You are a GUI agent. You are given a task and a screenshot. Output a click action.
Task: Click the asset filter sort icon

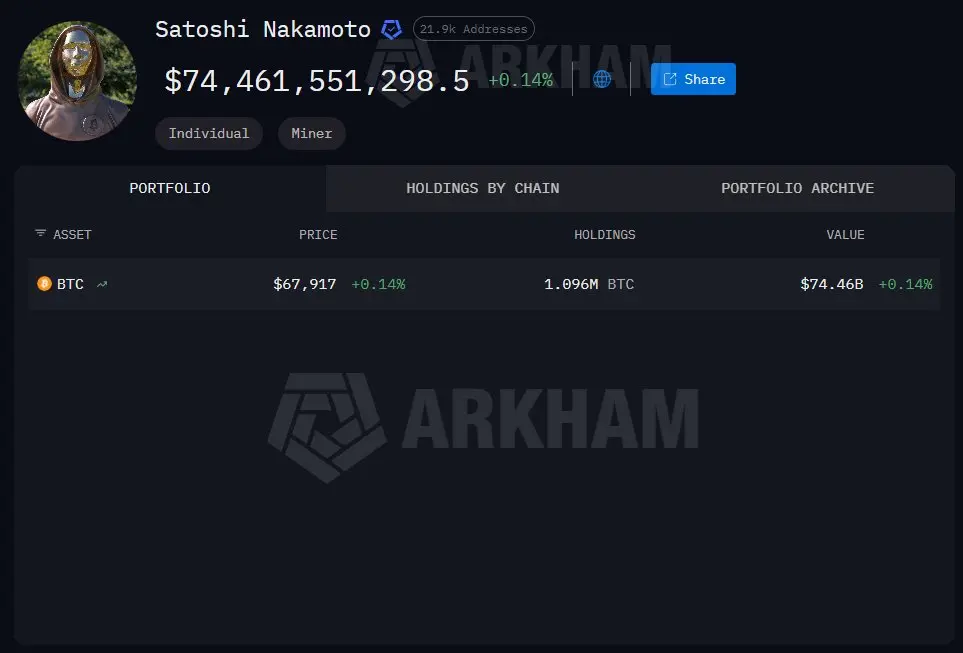(41, 233)
